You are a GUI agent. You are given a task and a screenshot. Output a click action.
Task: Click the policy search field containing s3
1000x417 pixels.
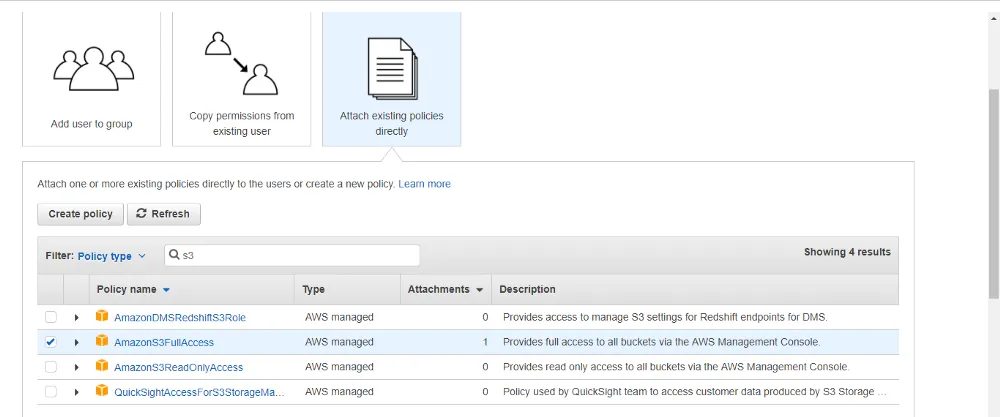(292, 255)
